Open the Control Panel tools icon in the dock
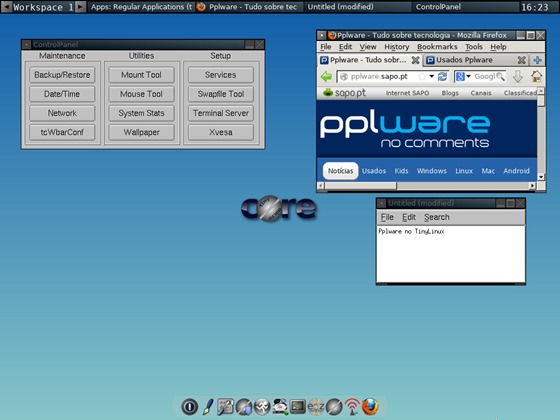Screen dimensions: 560x420 click(x=225, y=406)
